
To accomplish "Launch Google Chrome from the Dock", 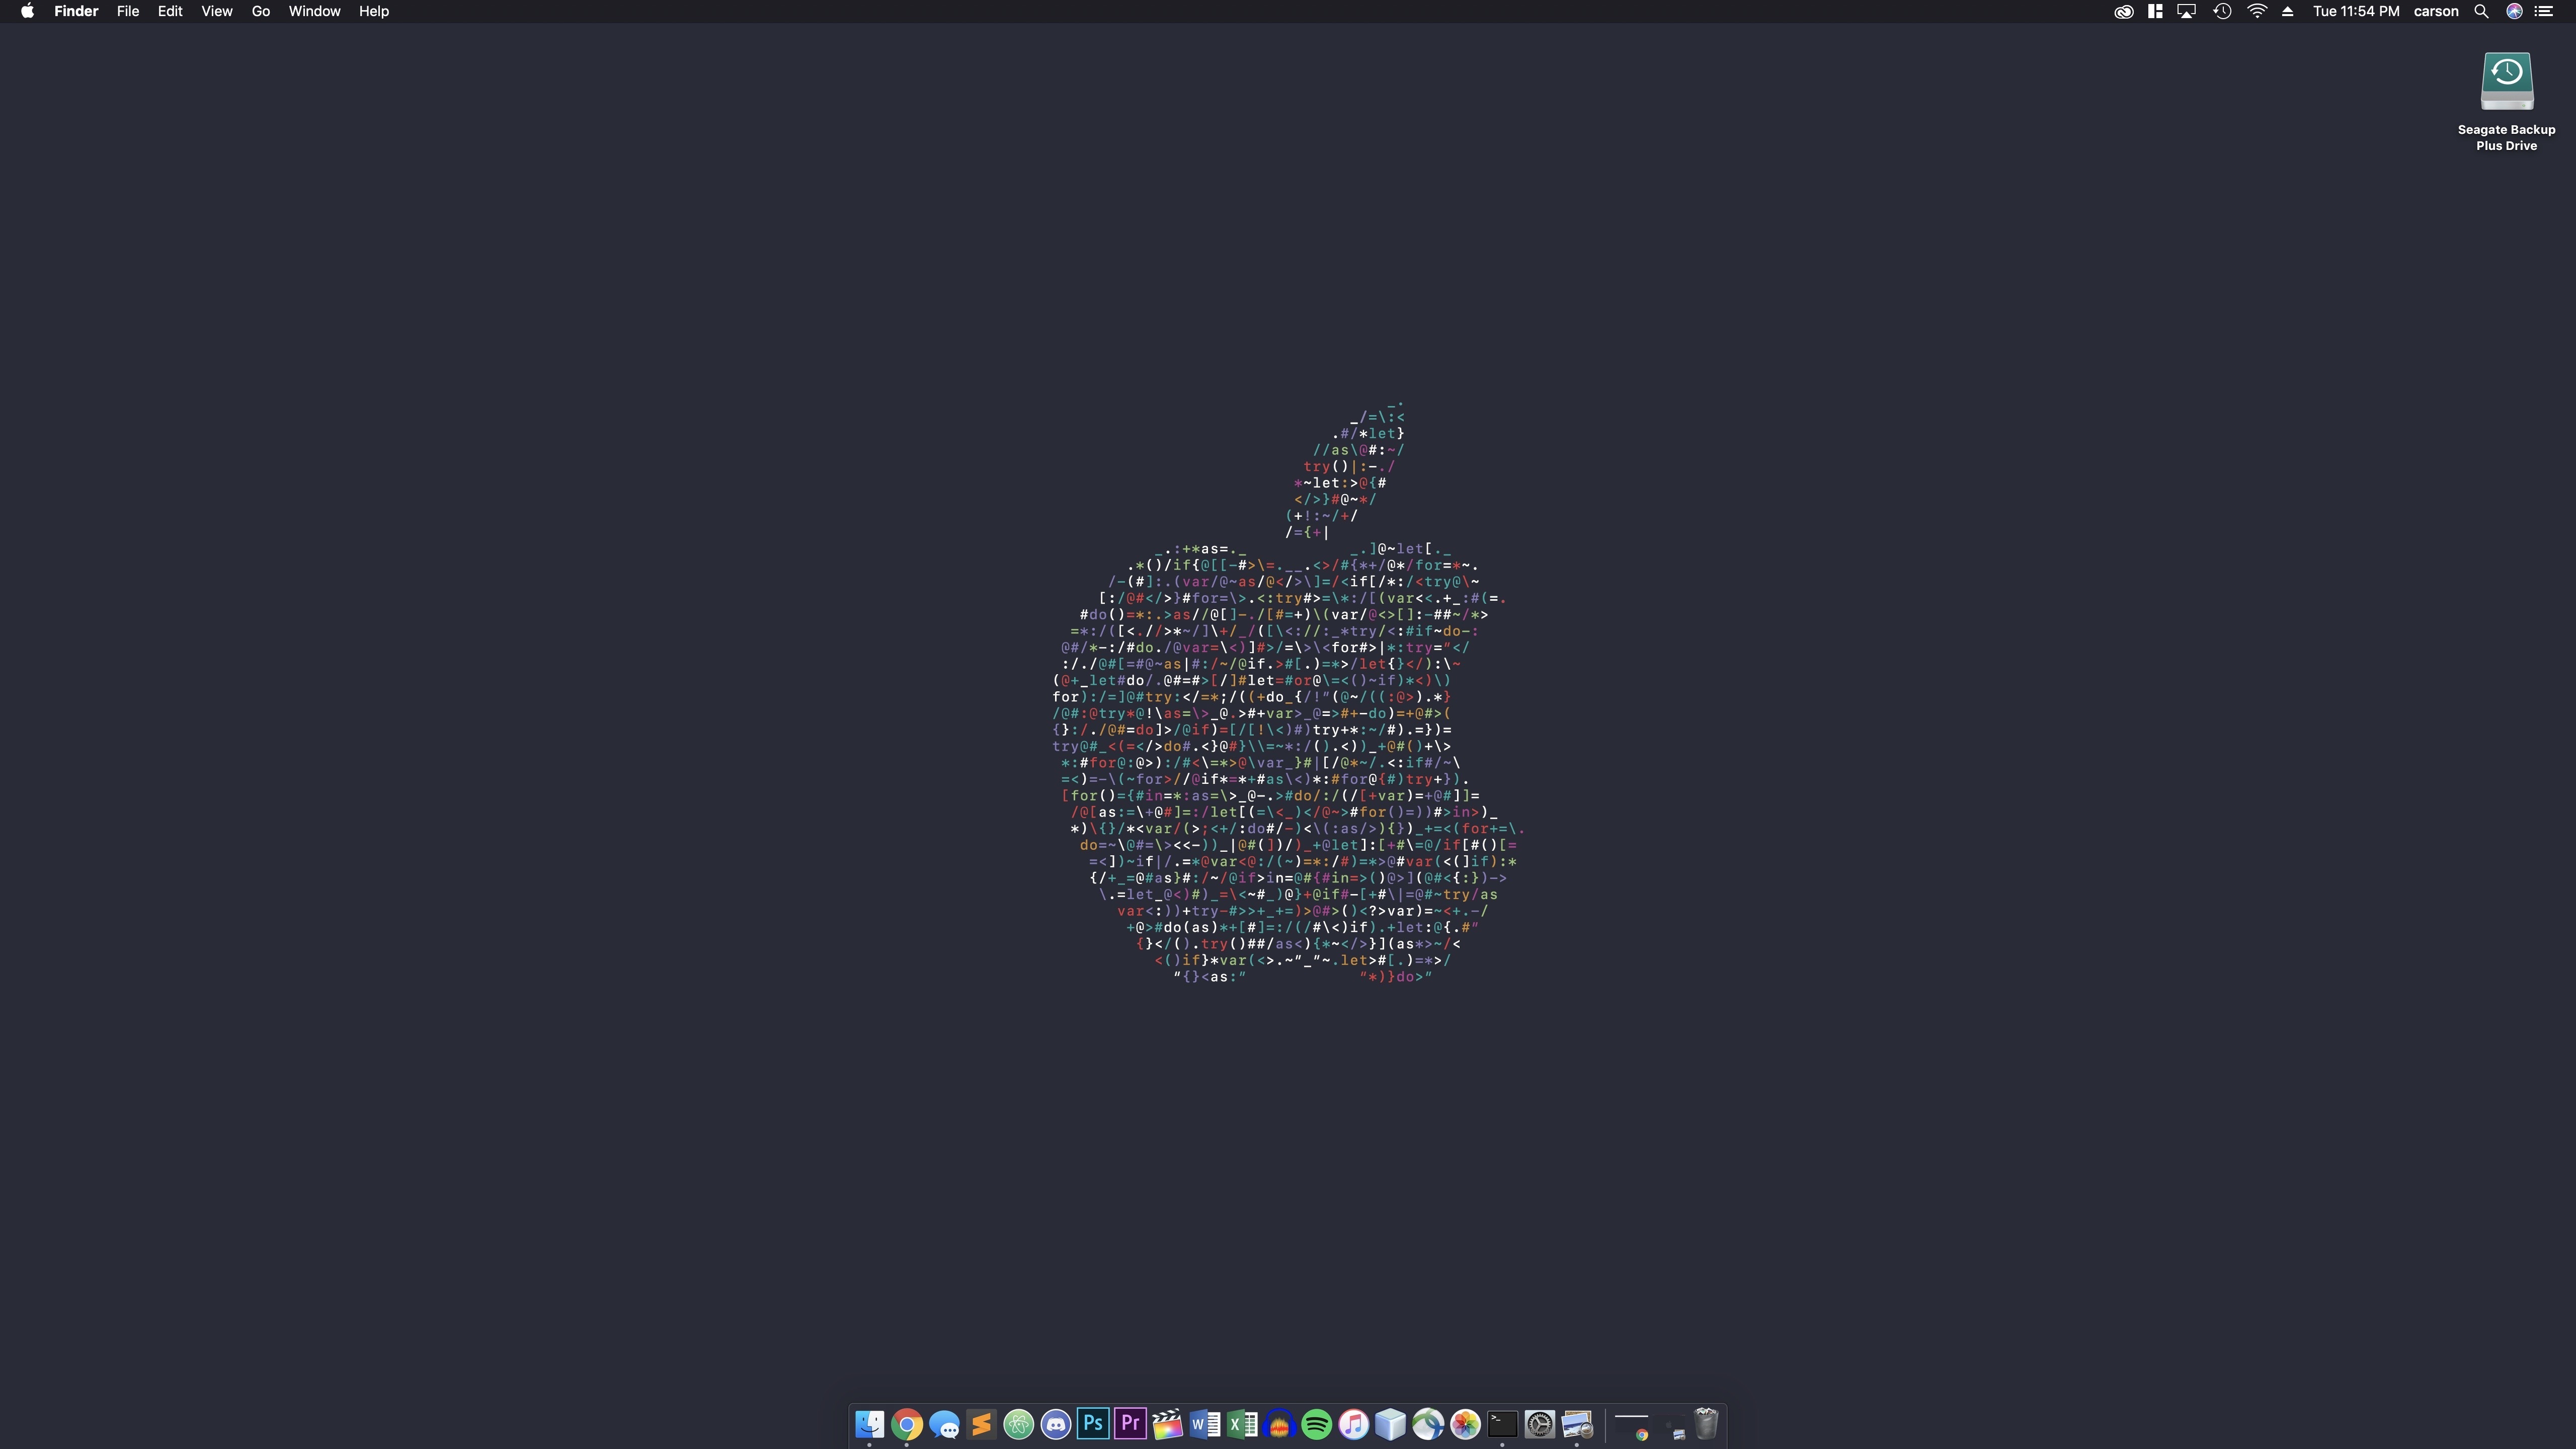I will pos(907,1424).
